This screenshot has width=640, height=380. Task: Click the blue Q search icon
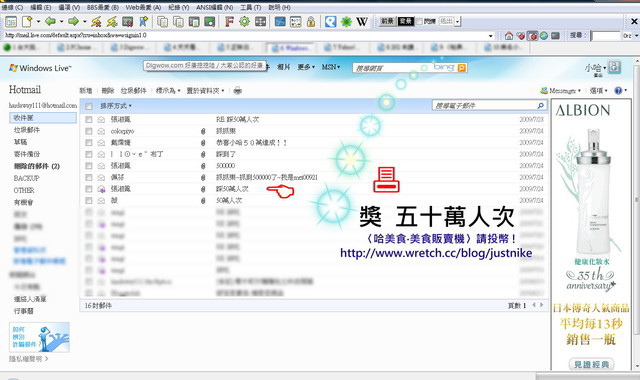point(330,21)
